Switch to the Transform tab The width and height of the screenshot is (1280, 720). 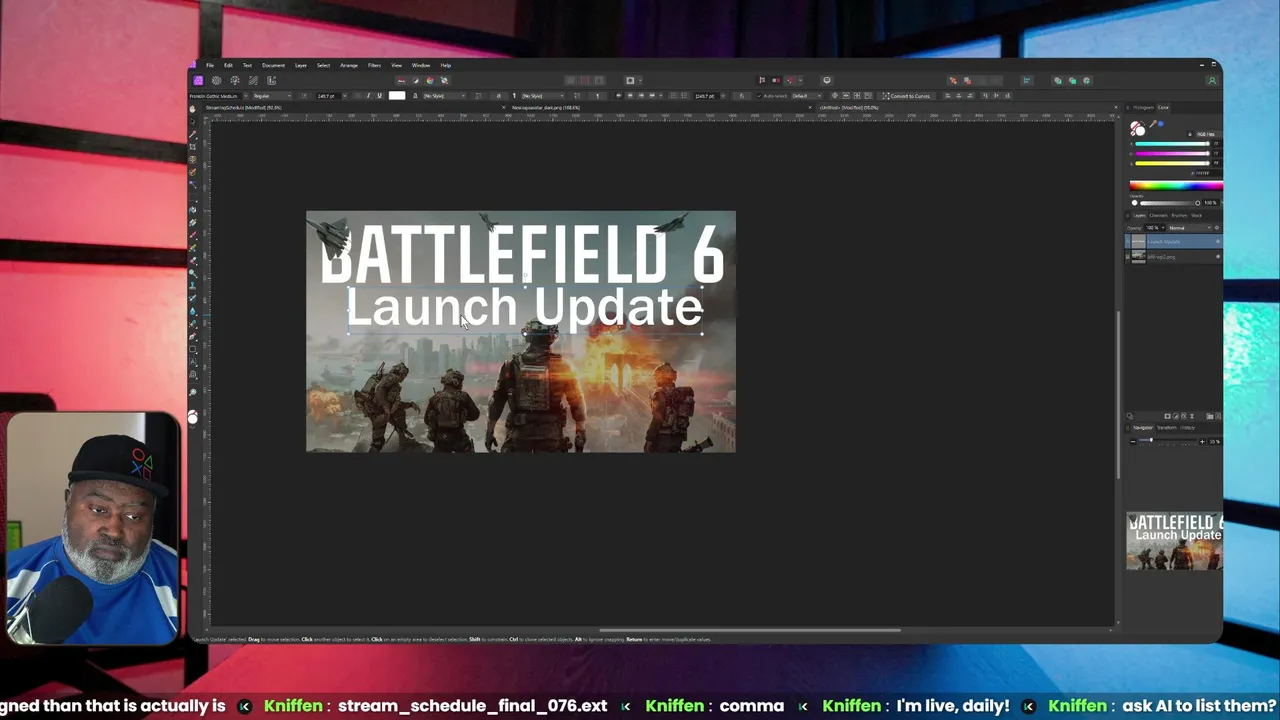coord(1167,428)
